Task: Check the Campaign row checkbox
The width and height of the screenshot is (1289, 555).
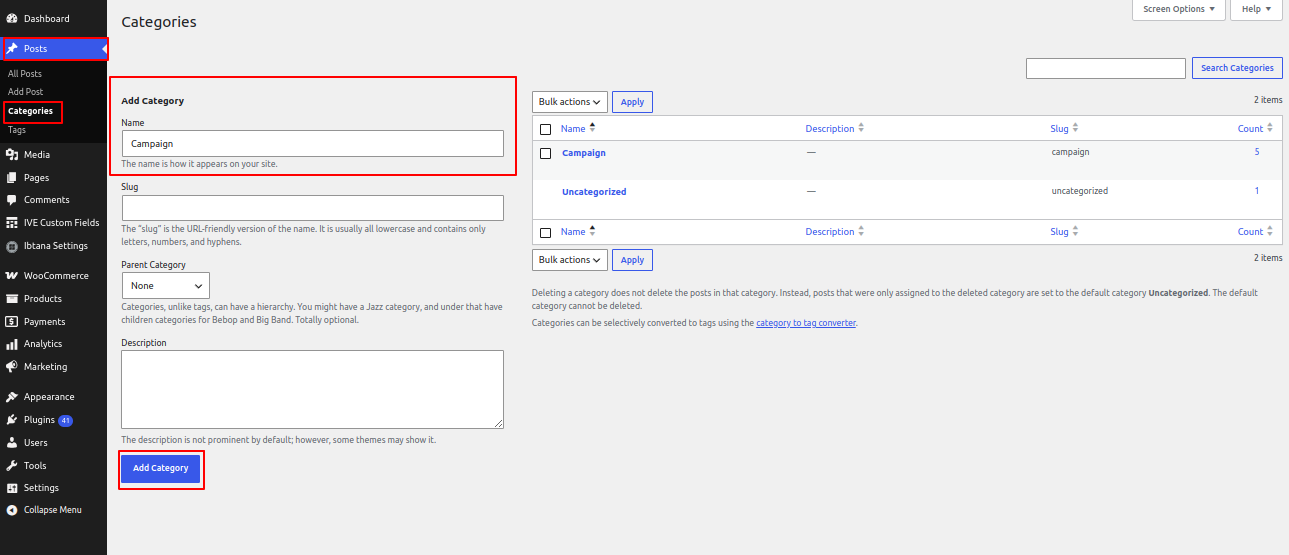Action: (x=545, y=153)
